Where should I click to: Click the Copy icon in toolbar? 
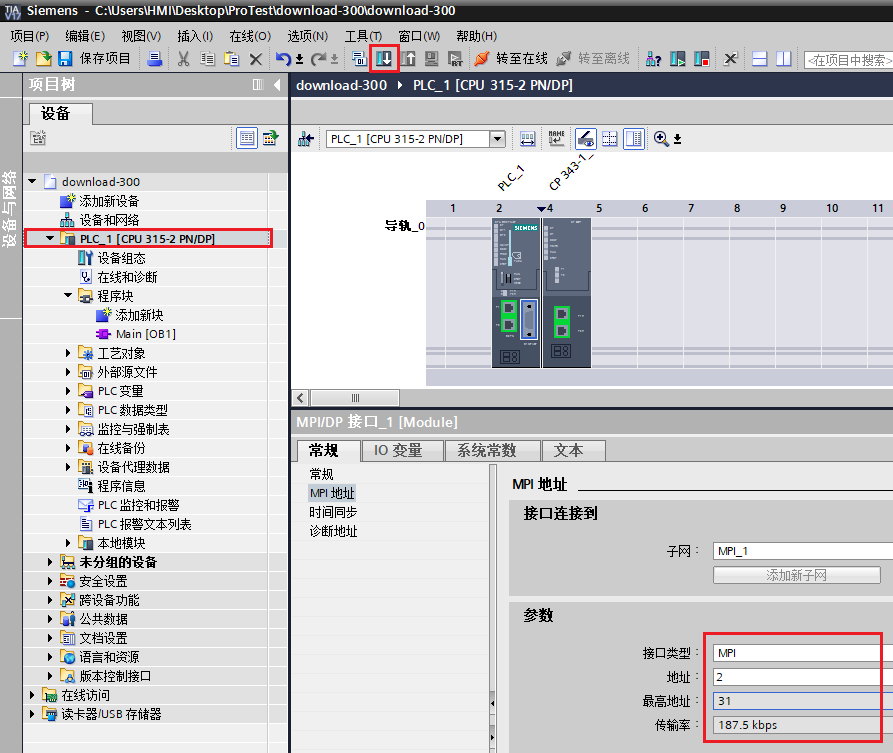coord(207,58)
